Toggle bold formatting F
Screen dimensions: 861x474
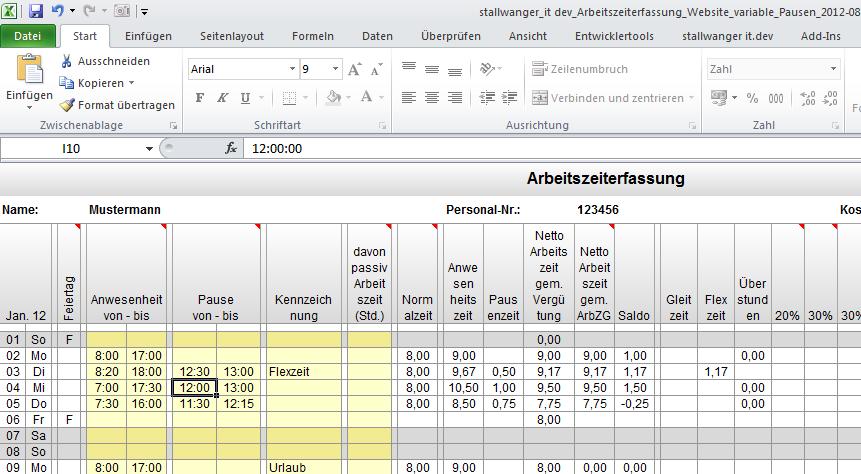[200, 98]
